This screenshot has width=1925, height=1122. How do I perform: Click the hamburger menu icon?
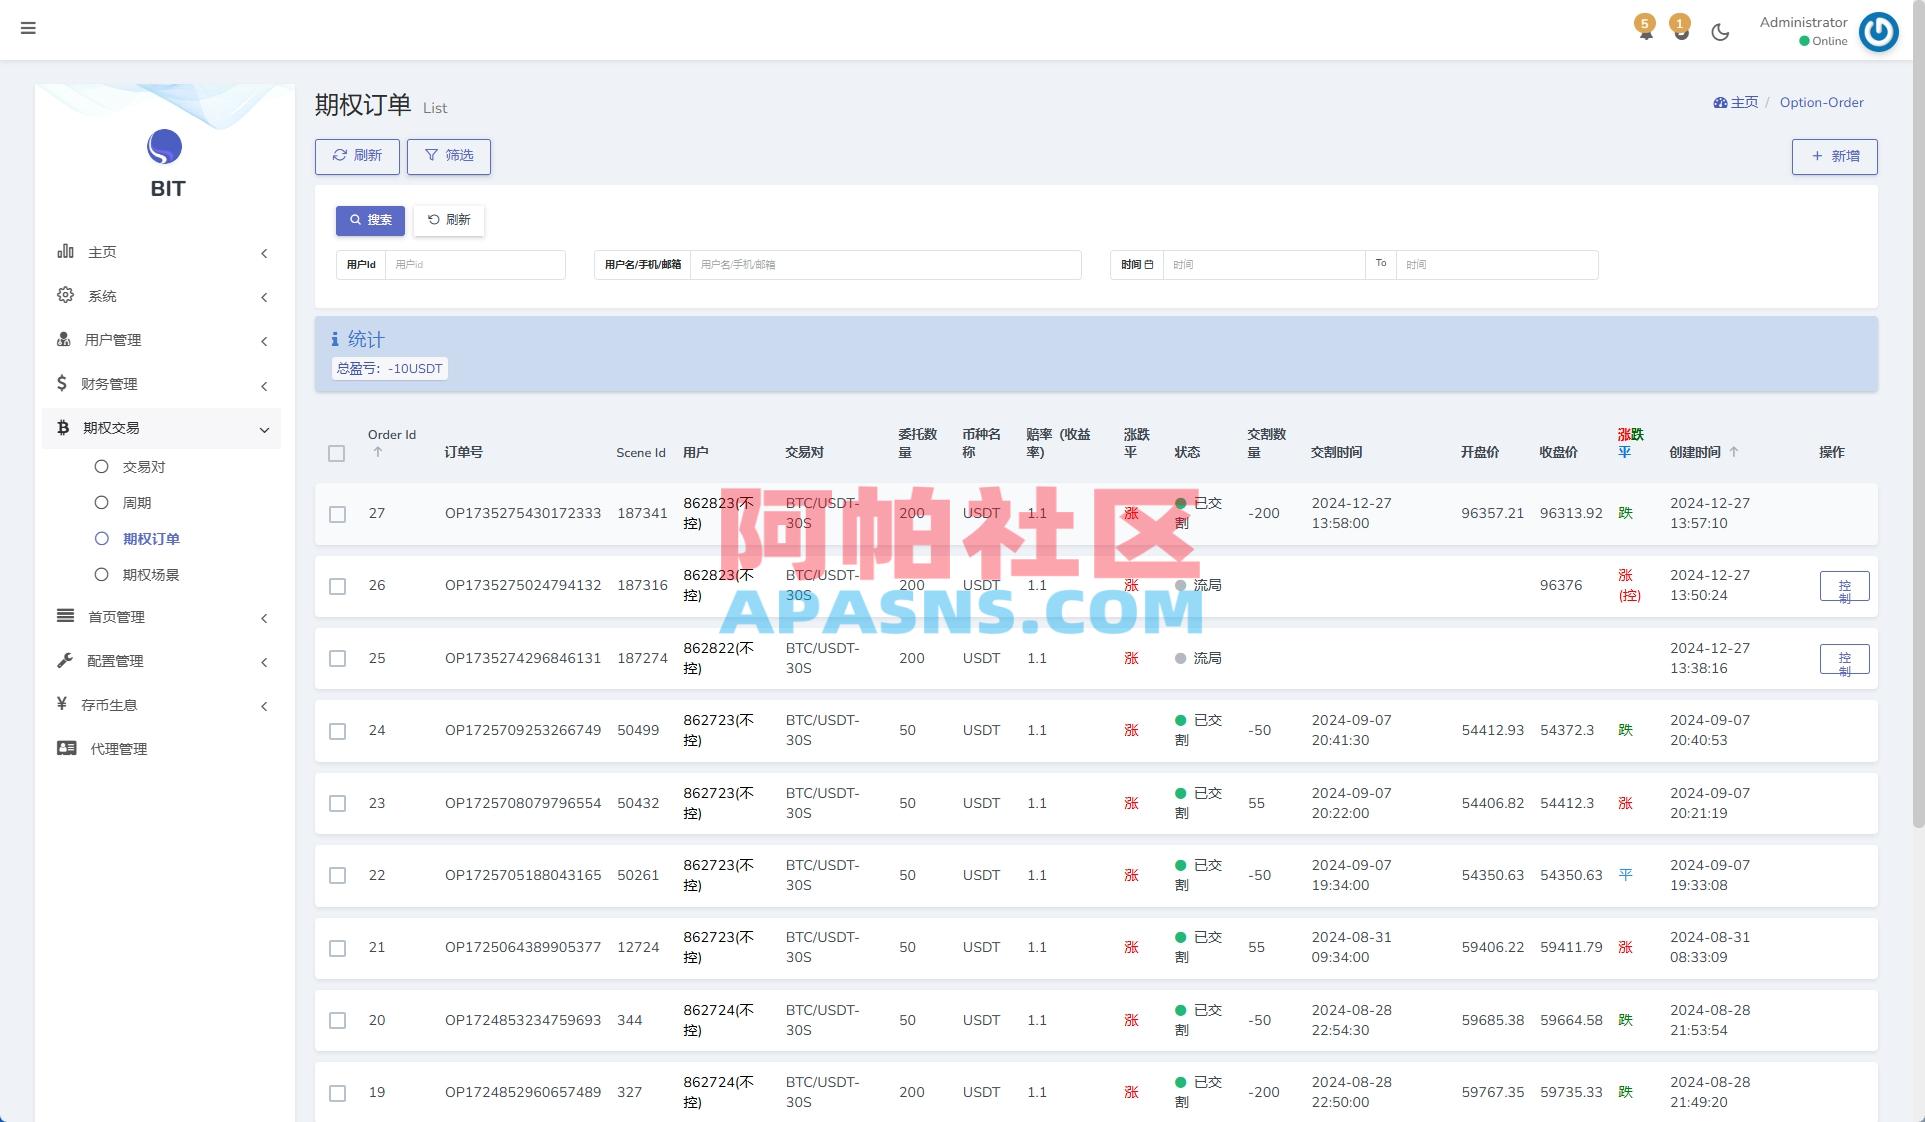(28, 28)
